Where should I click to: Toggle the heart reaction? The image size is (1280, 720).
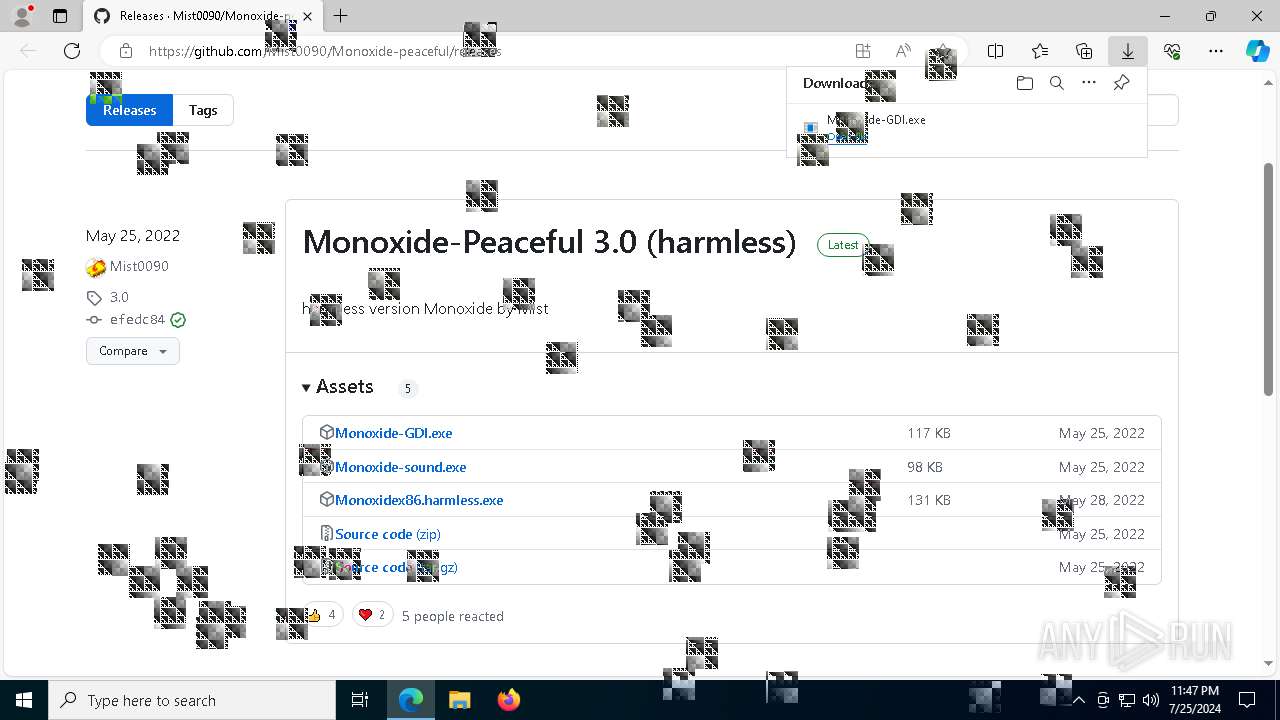coord(372,615)
